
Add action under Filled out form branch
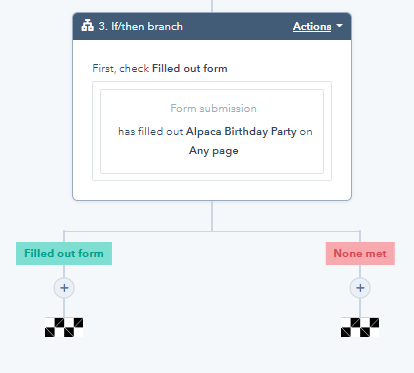(x=64, y=288)
